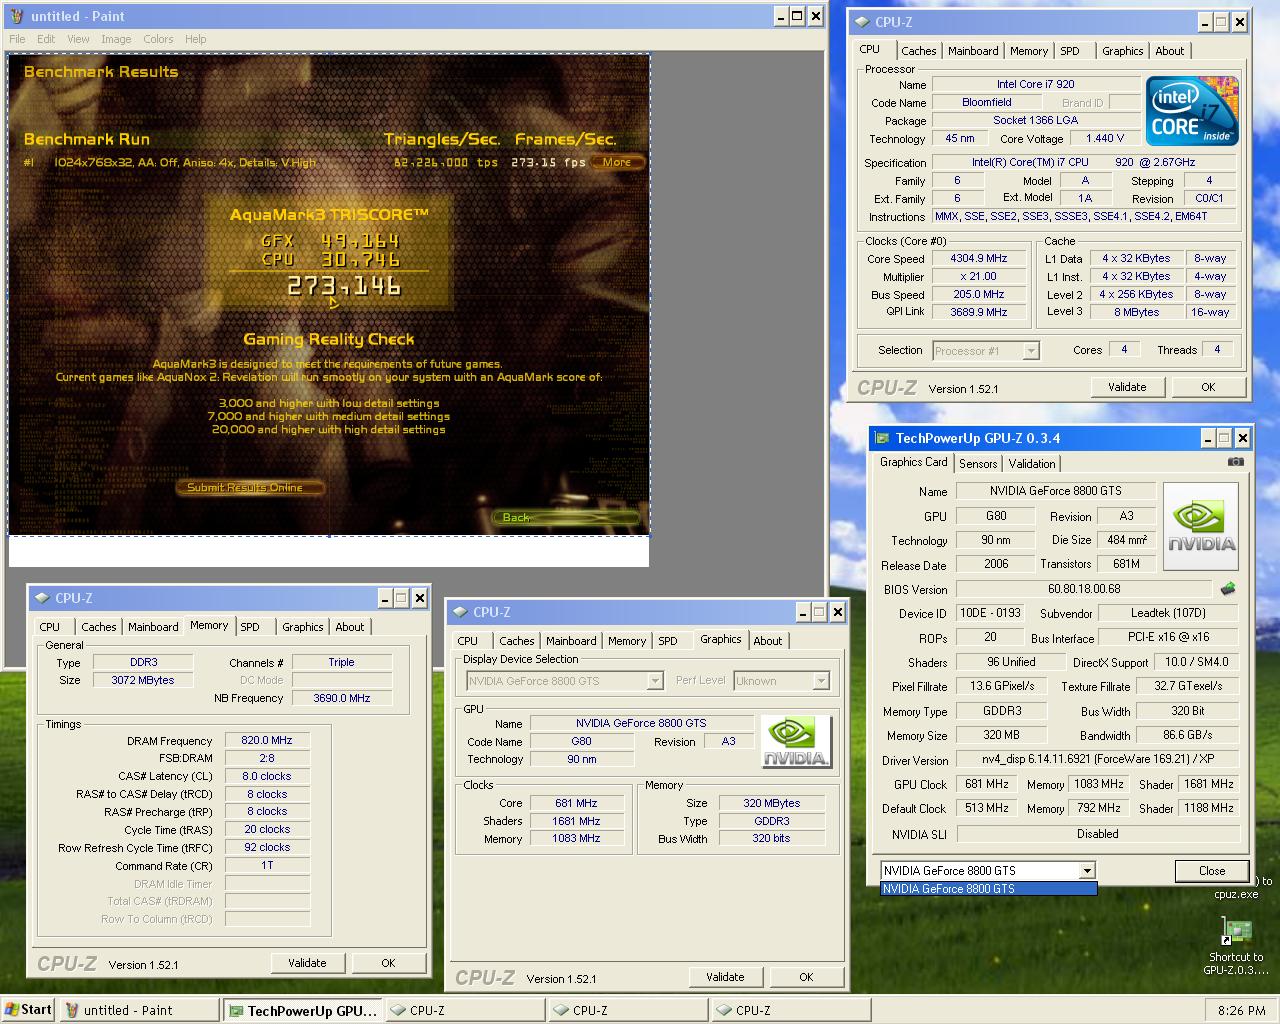Image resolution: width=1280 pixels, height=1024 pixels.
Task: Open the Paint View menu
Action: pyautogui.click(x=78, y=39)
